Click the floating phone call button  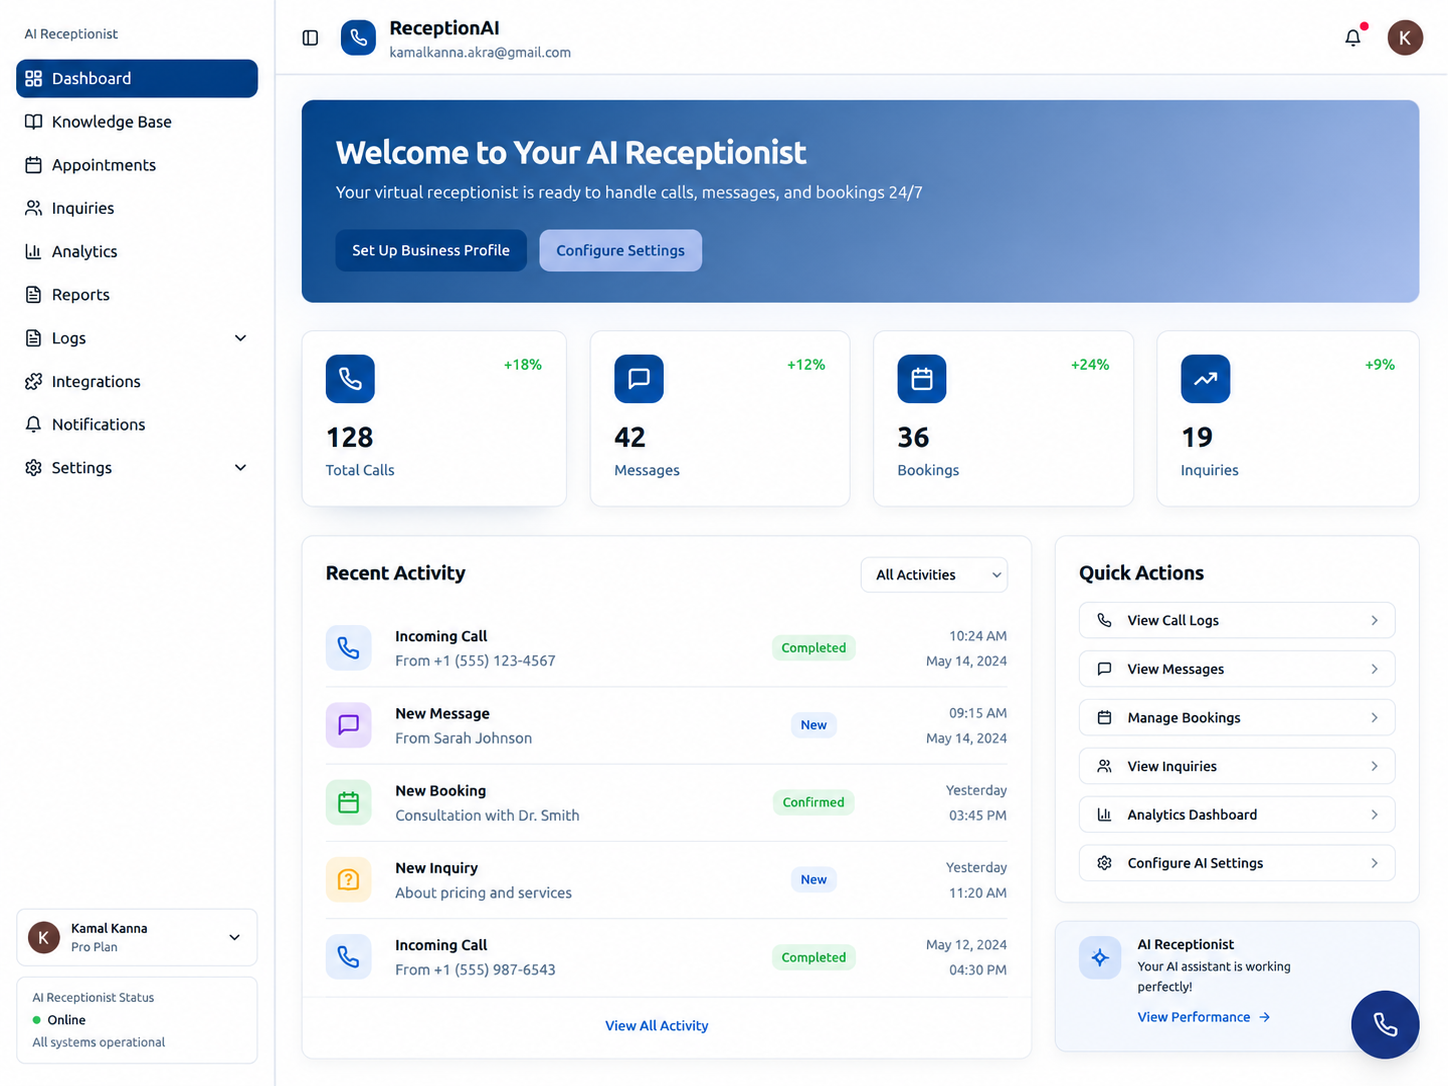coord(1385,1024)
